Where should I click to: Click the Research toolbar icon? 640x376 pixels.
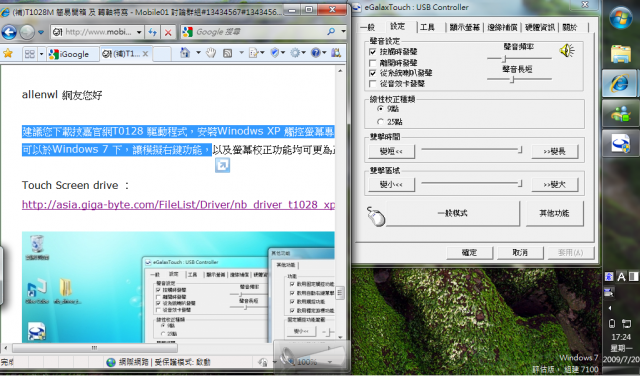tap(336, 53)
